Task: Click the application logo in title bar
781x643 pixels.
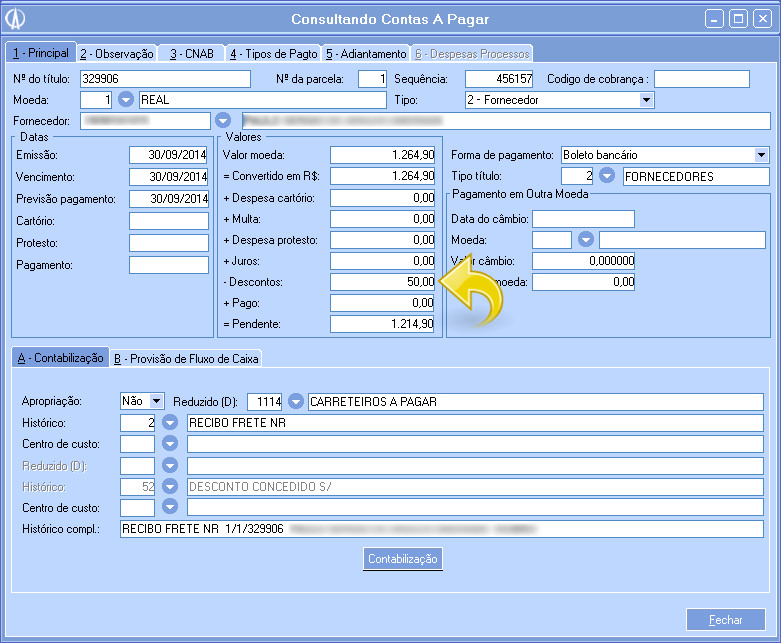Action: click(x=16, y=19)
